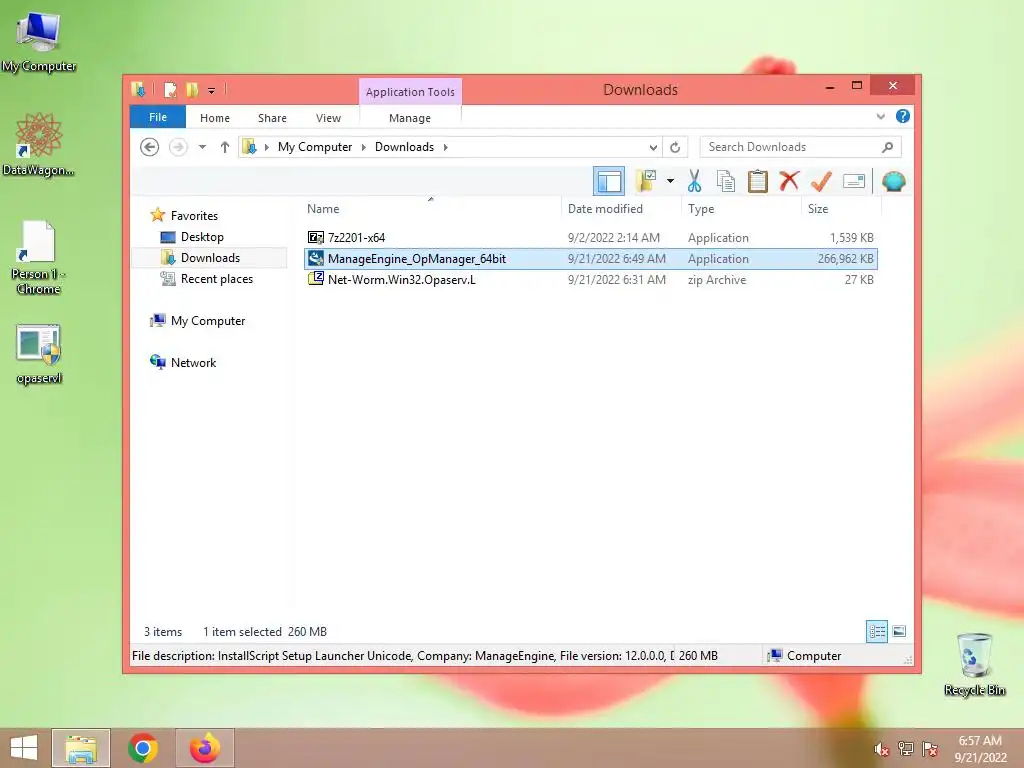This screenshot has height=768, width=1024.
Task: Click the Net-Worm.Win32.Opaserv.L zip icon
Action: coord(315,279)
